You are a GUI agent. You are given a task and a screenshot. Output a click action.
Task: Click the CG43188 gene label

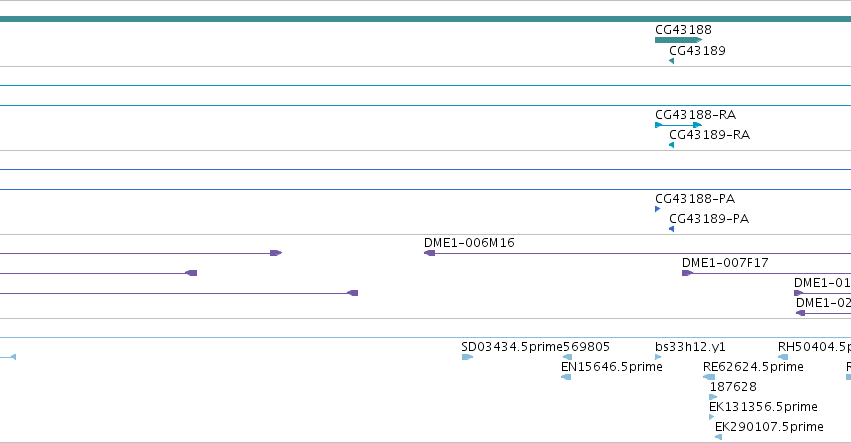point(683,29)
